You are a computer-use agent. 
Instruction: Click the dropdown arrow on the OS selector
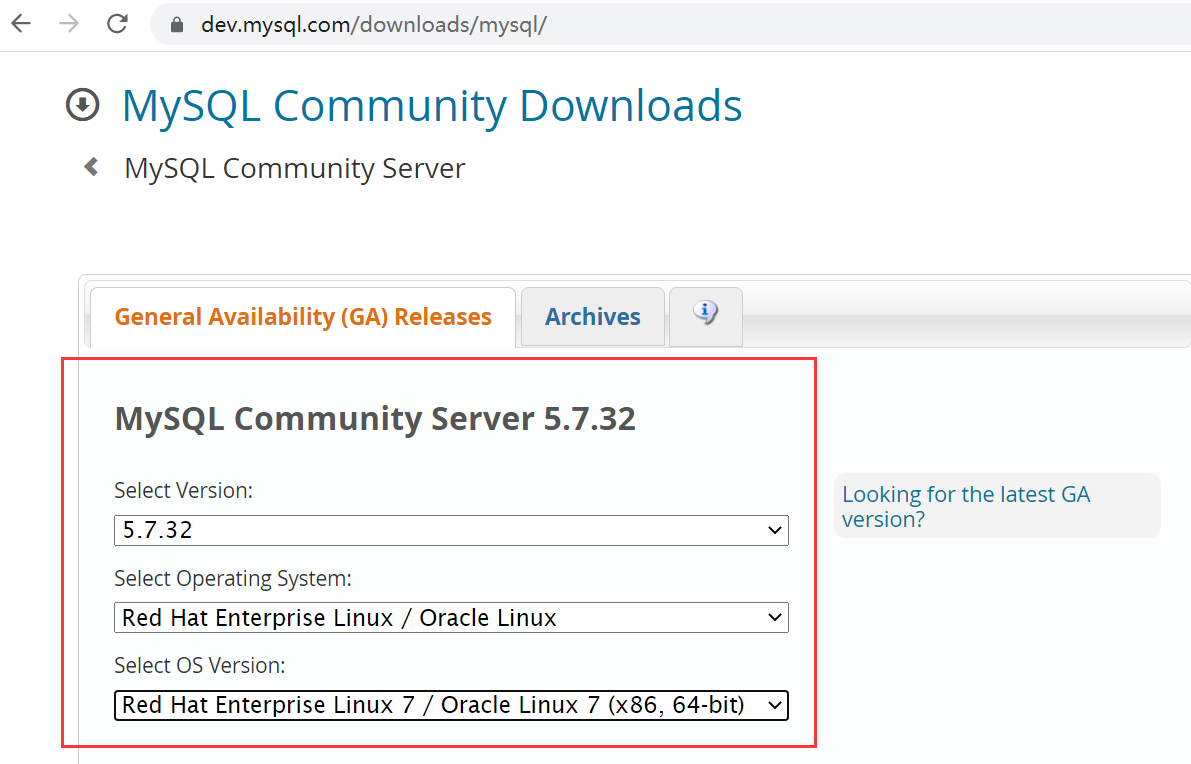[x=775, y=617]
